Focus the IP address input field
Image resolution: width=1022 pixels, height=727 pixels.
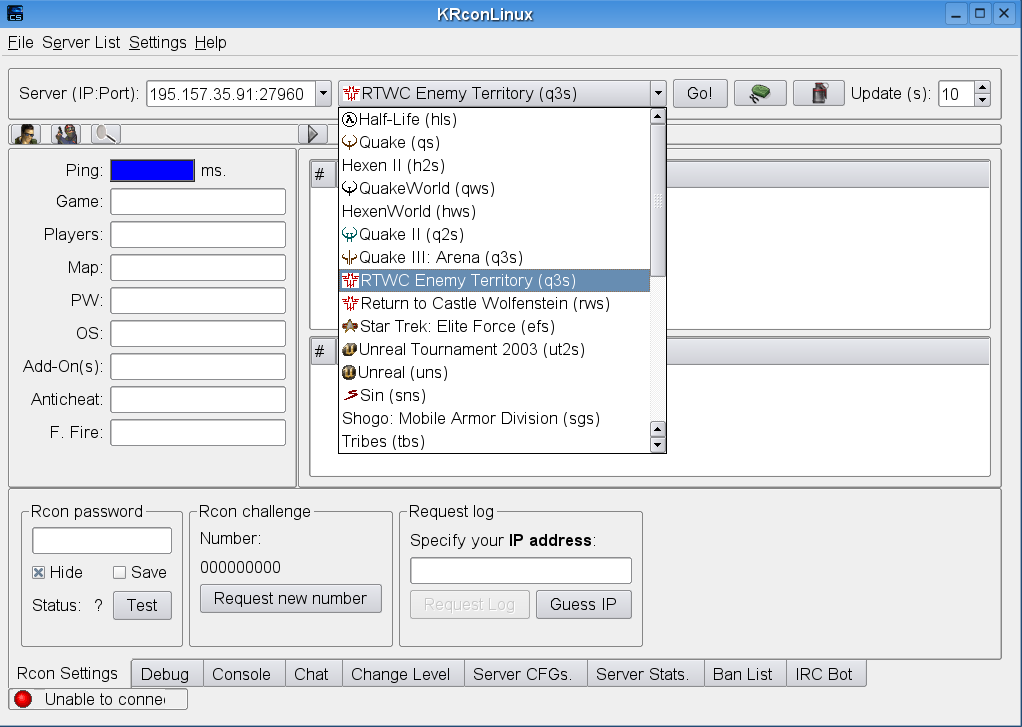pos(521,571)
